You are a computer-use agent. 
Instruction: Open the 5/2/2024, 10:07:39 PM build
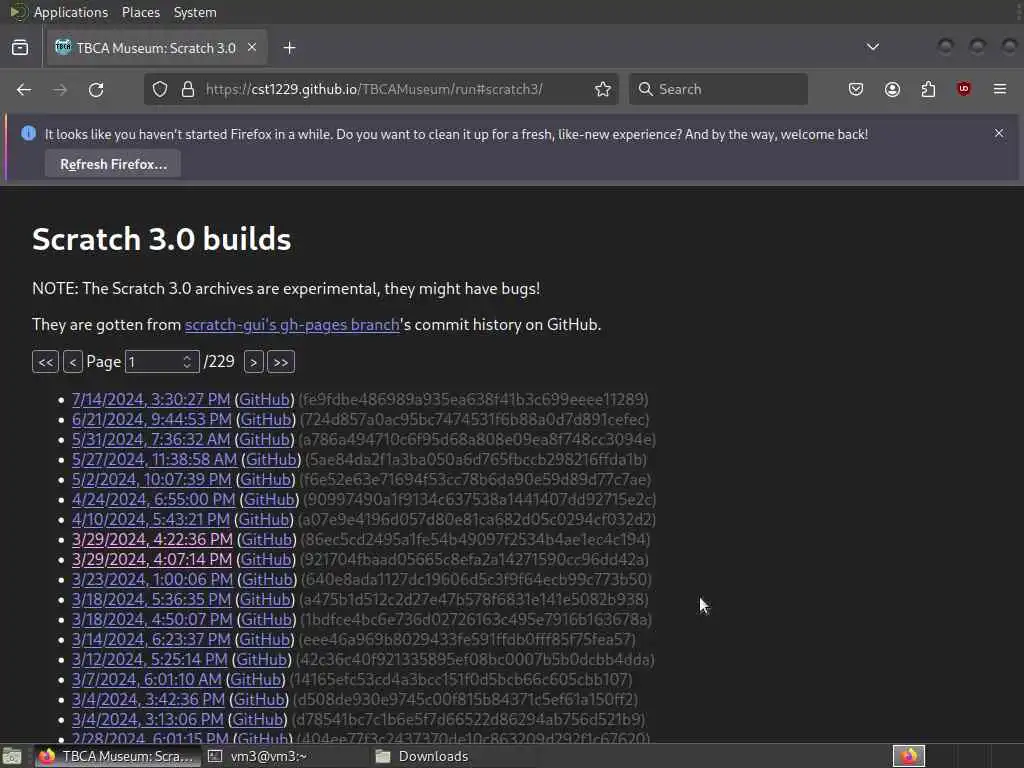(x=152, y=479)
